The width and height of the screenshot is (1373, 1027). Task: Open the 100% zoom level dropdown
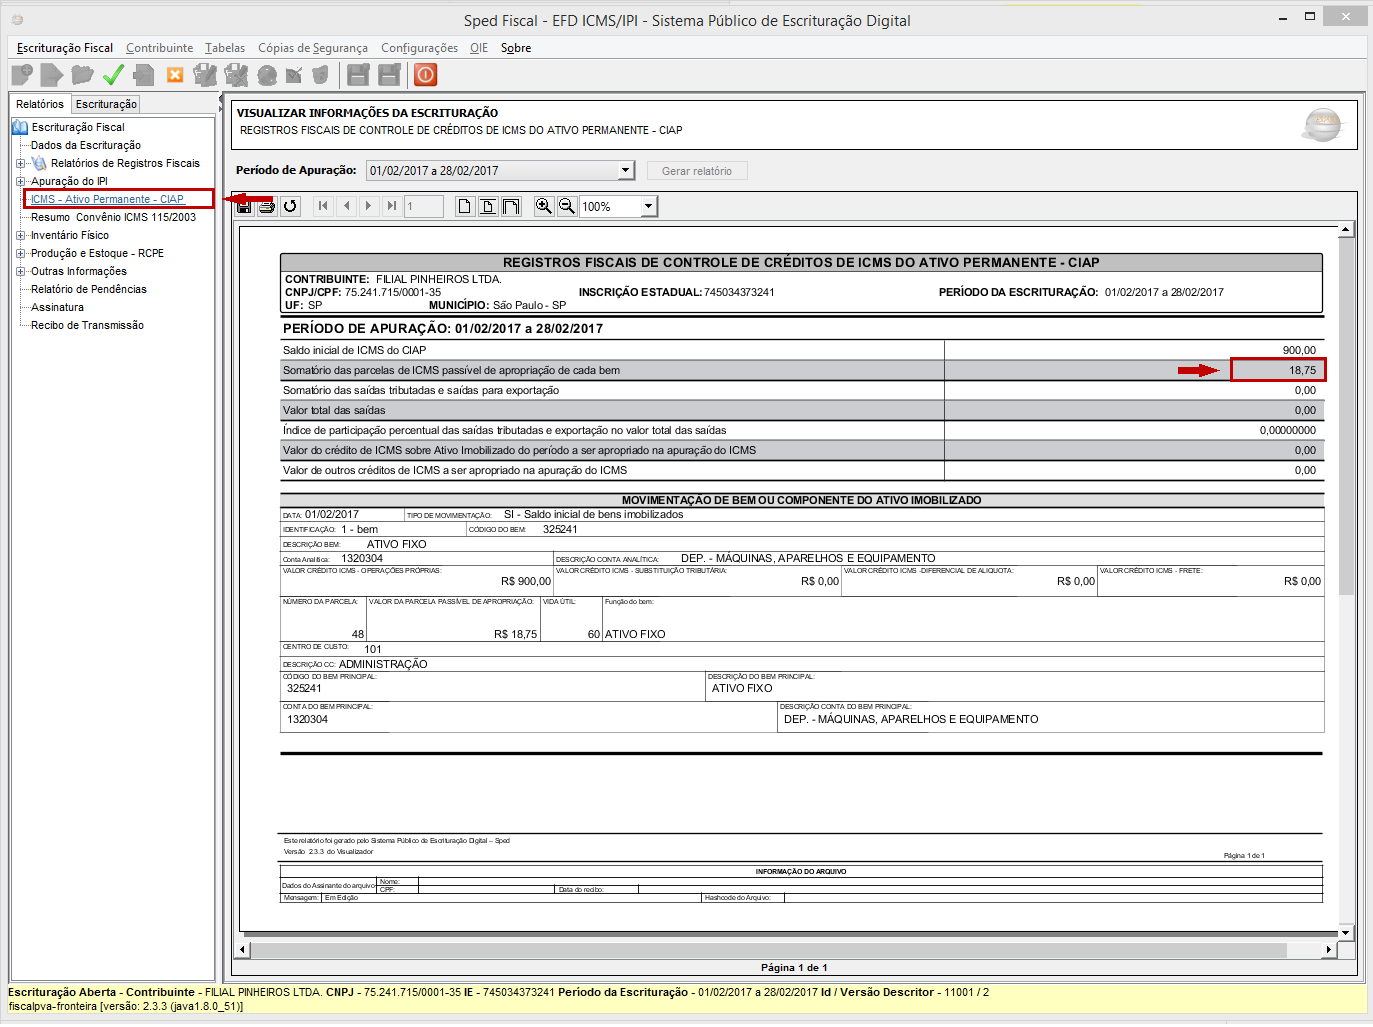tap(648, 206)
